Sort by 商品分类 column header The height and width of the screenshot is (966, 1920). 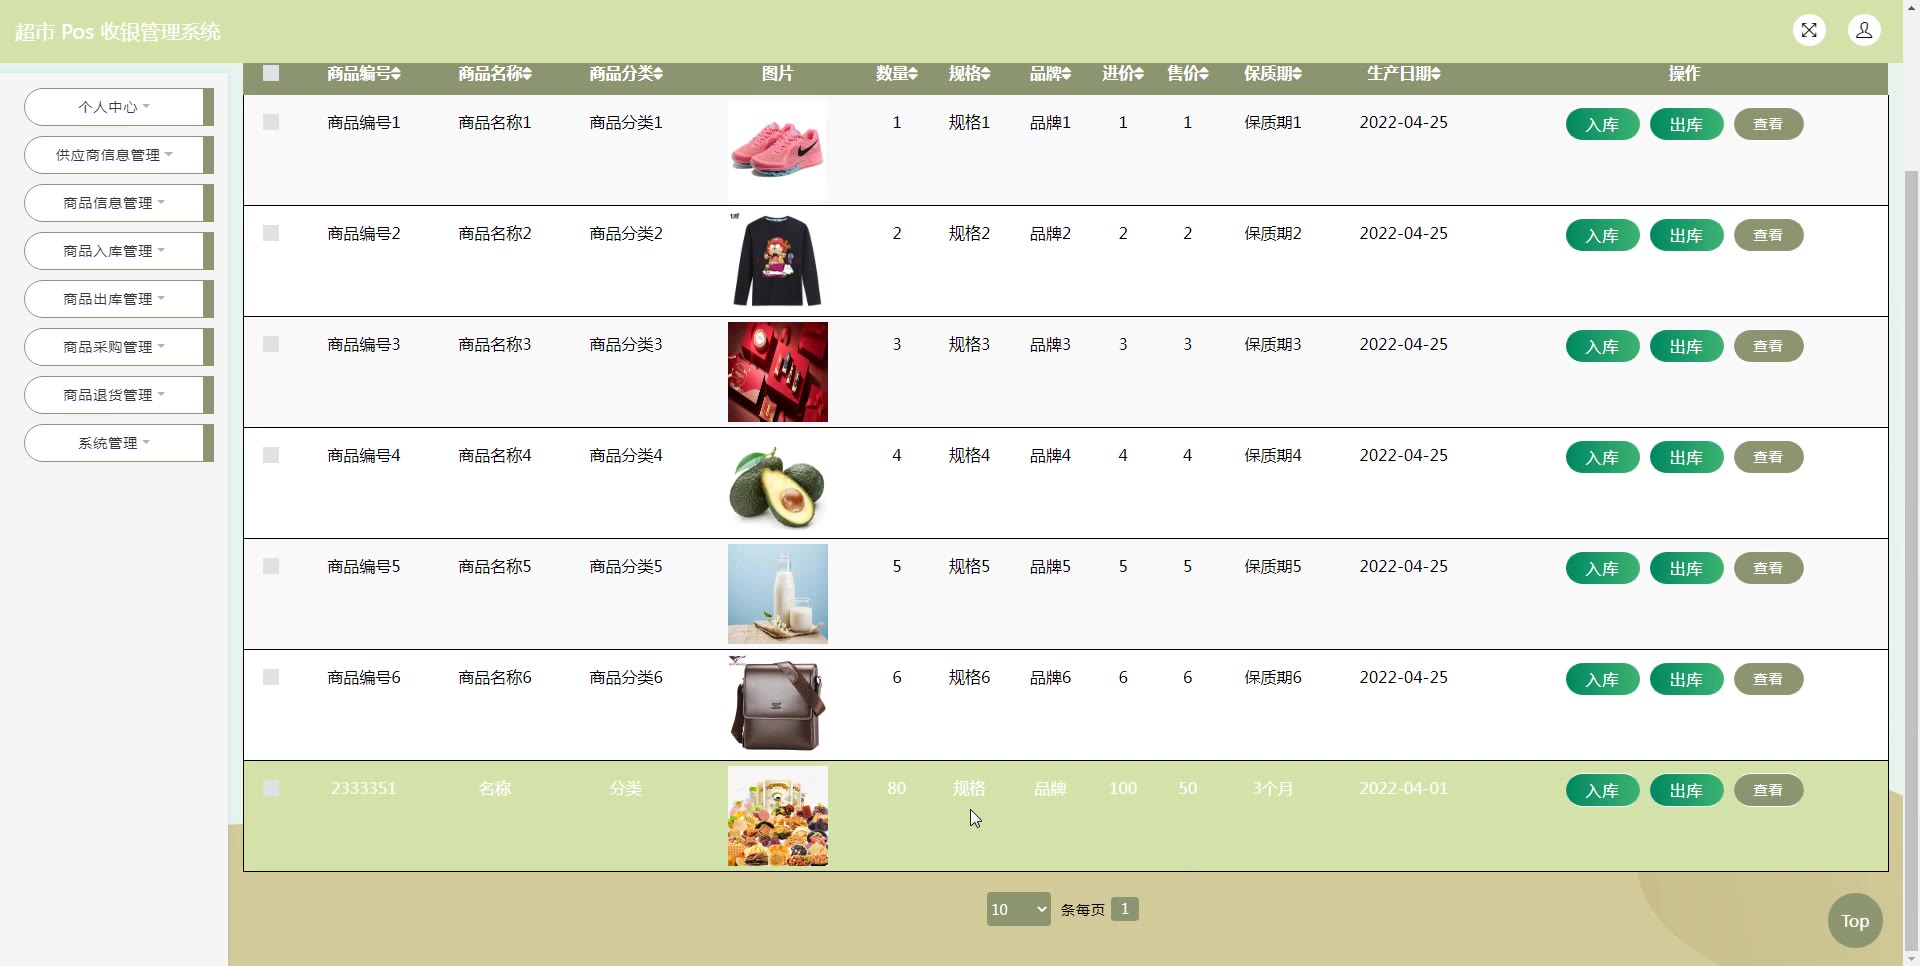click(x=626, y=73)
